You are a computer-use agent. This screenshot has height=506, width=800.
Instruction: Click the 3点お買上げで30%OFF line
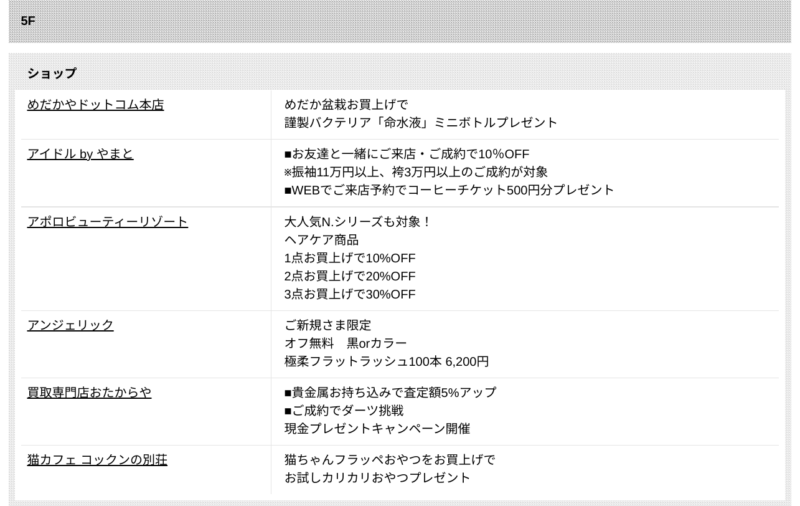(350, 292)
